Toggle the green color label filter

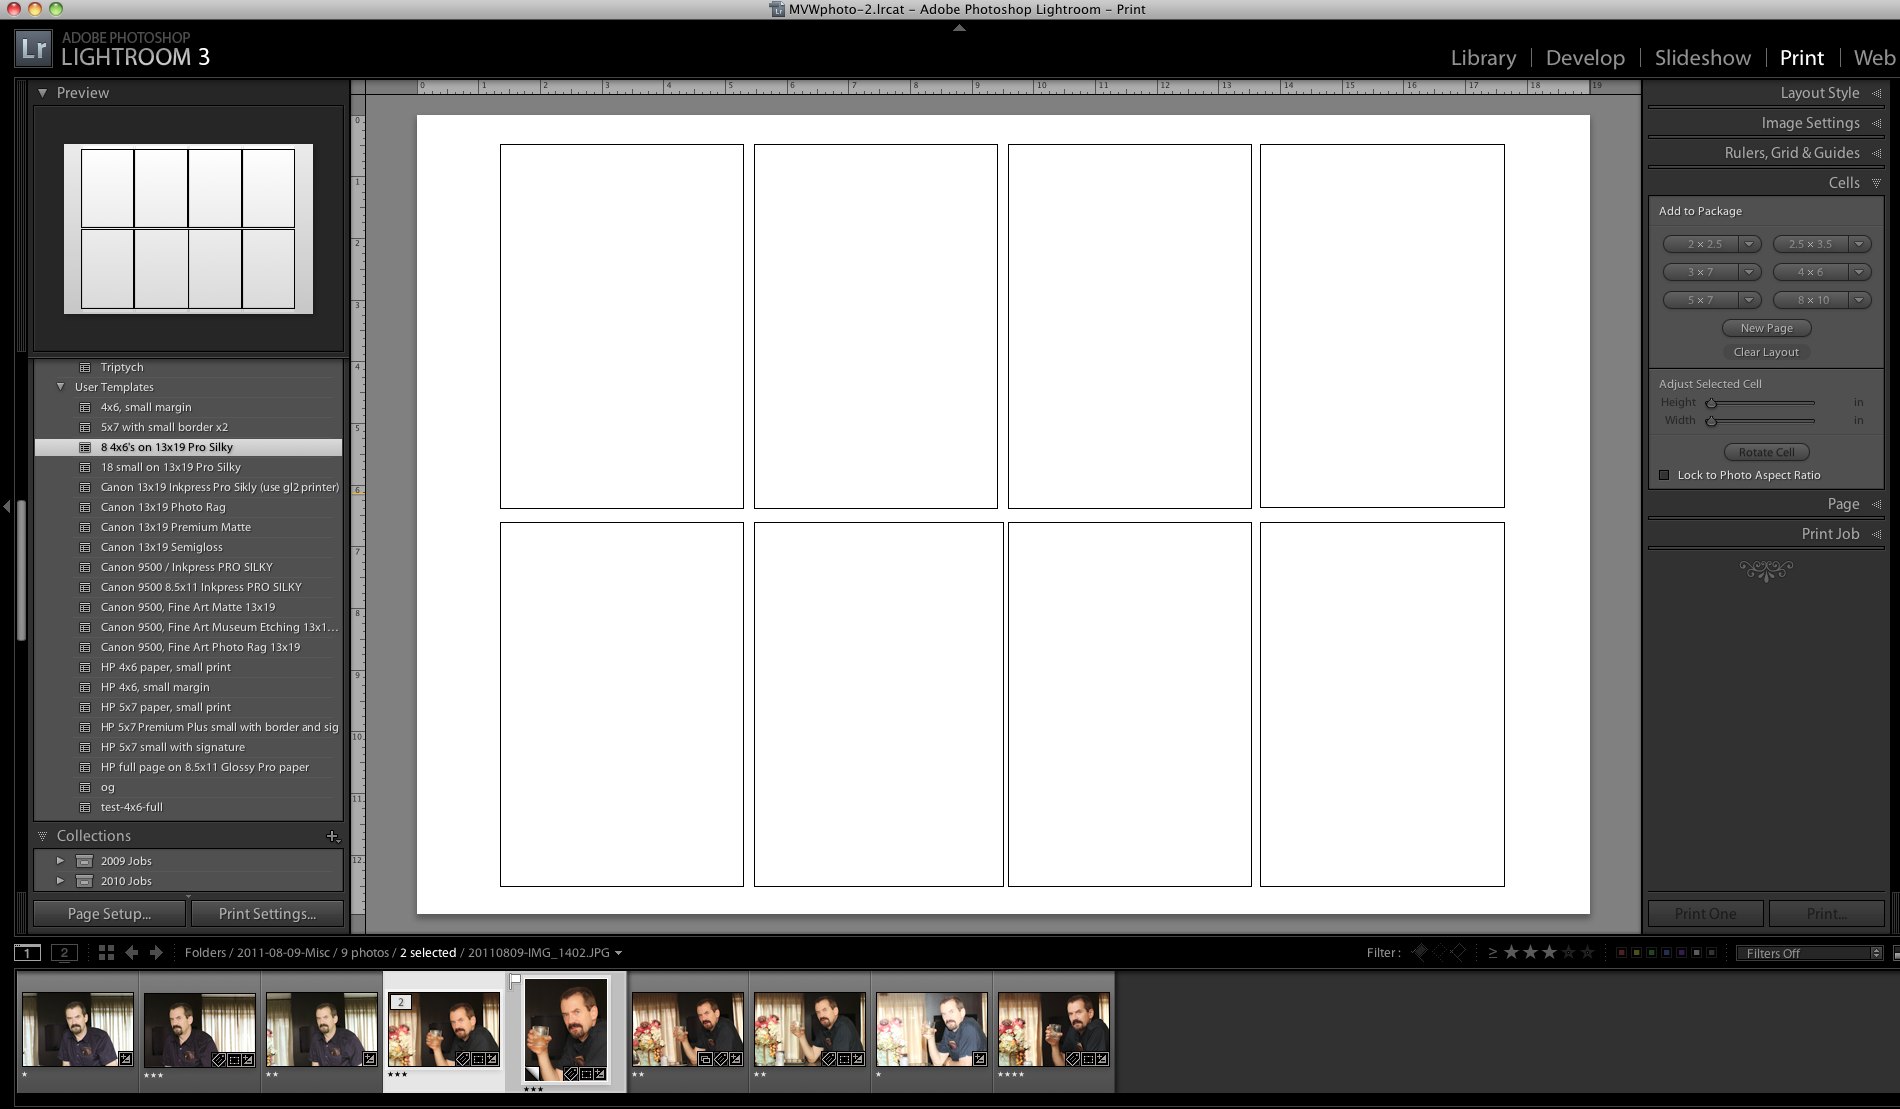(x=1652, y=953)
